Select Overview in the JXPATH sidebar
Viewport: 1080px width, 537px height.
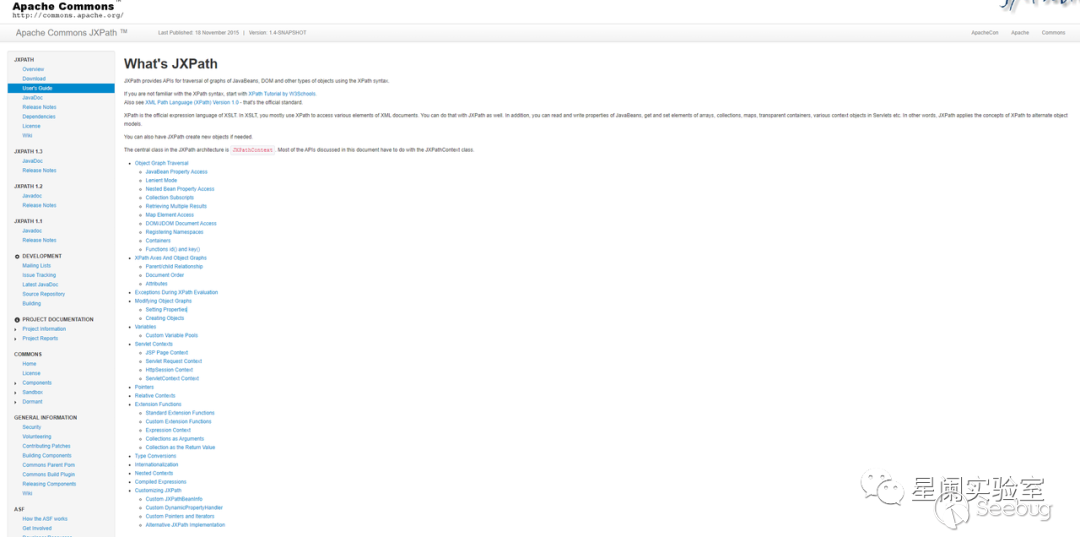pyautogui.click(x=33, y=70)
